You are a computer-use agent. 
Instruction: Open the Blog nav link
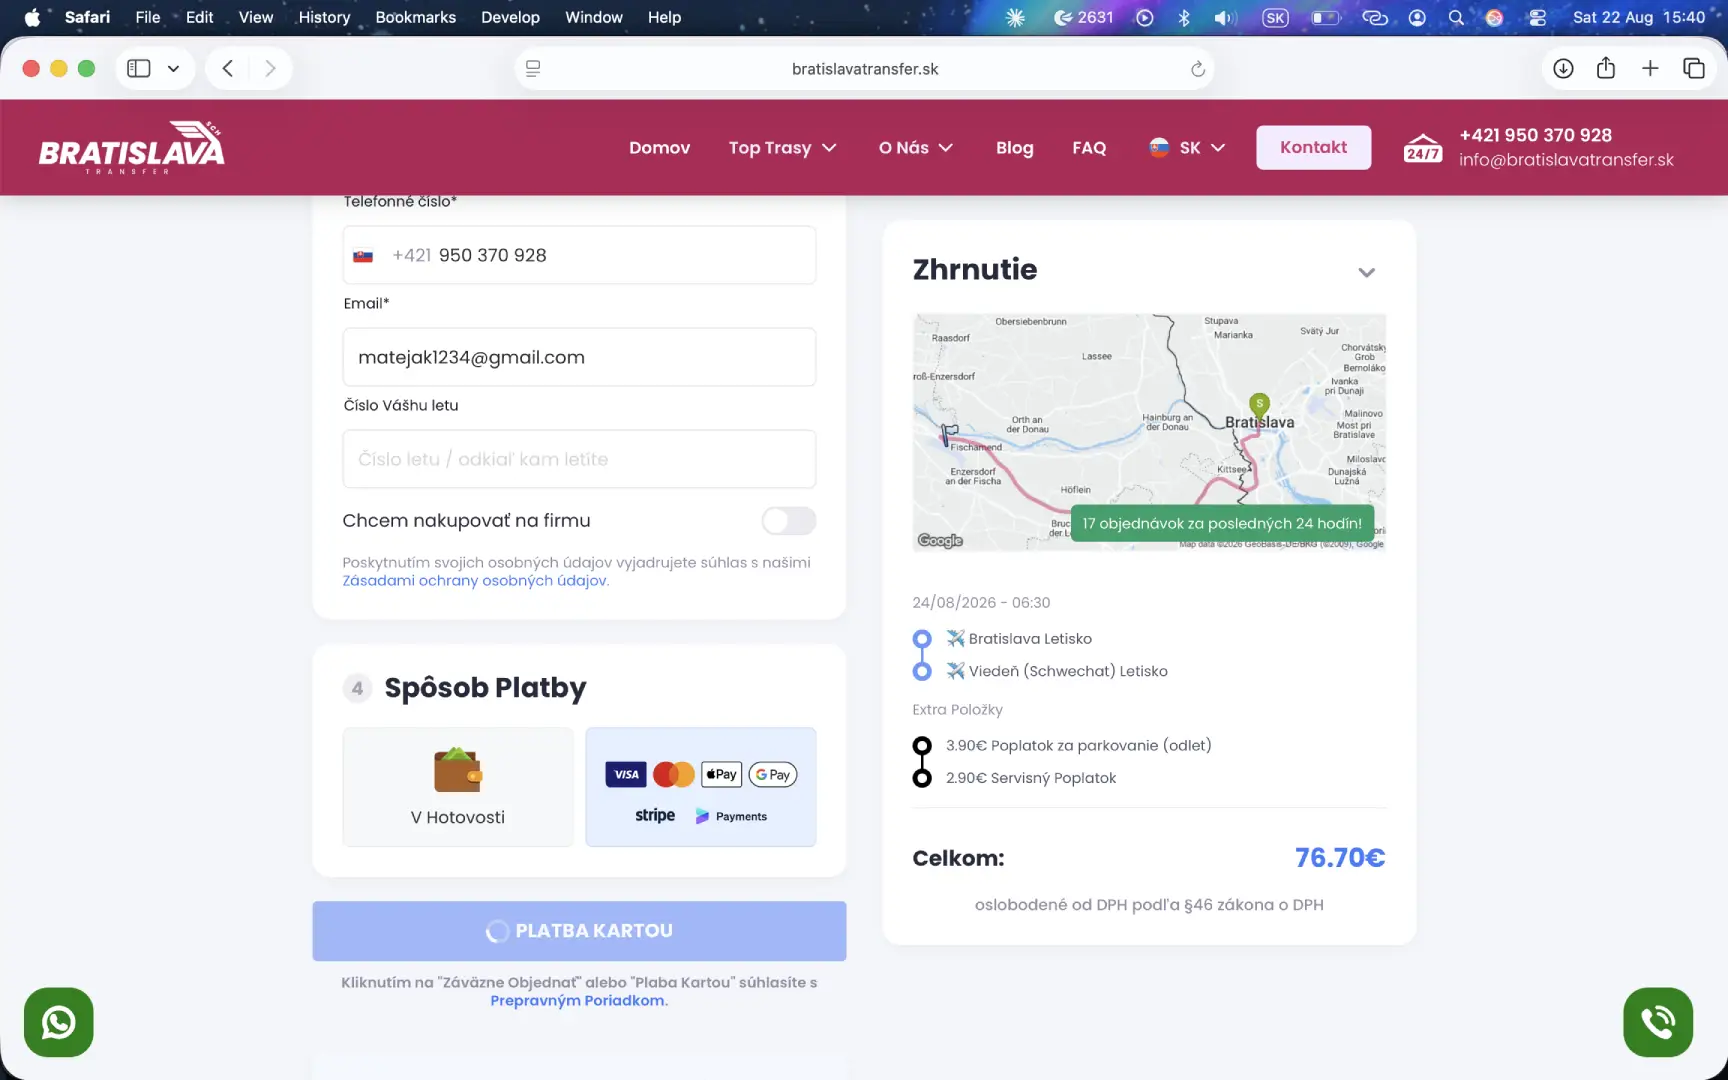[1015, 148]
